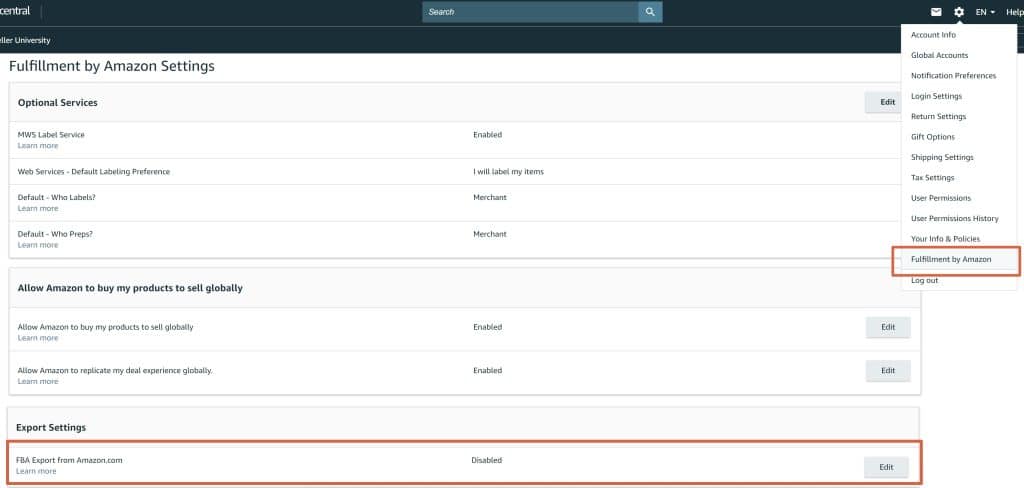
Task: Edit replicate my deal experience setting
Action: 888,371
